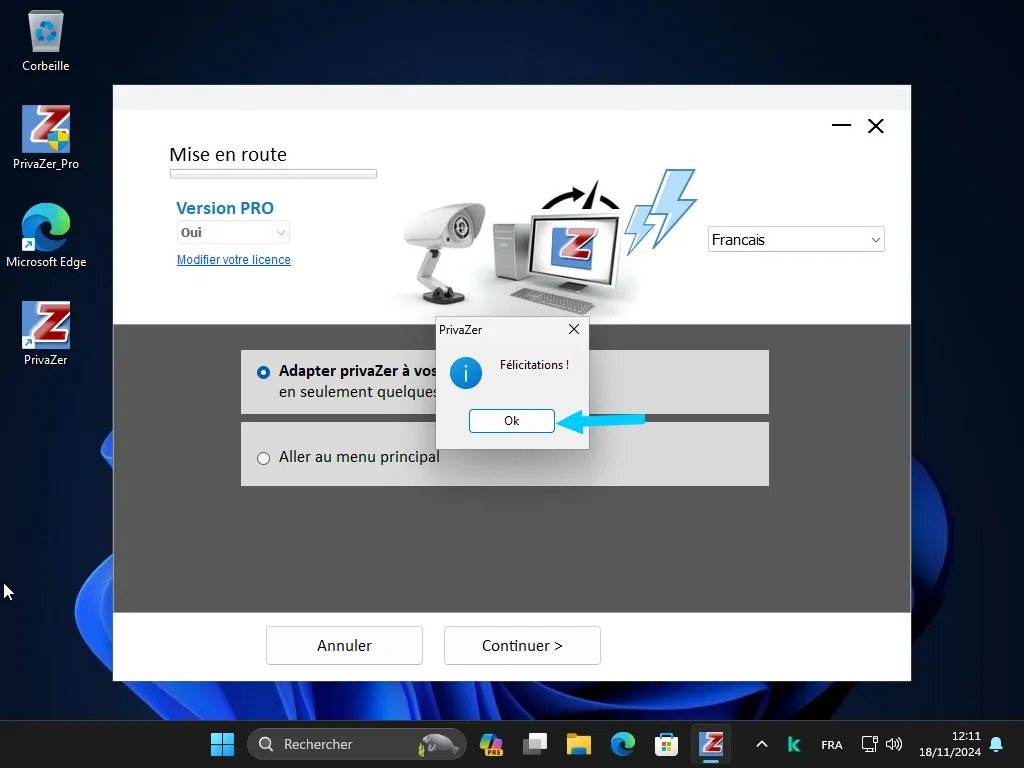The height and width of the screenshot is (768, 1024).
Task: Open network status tray icon
Action: 869,744
